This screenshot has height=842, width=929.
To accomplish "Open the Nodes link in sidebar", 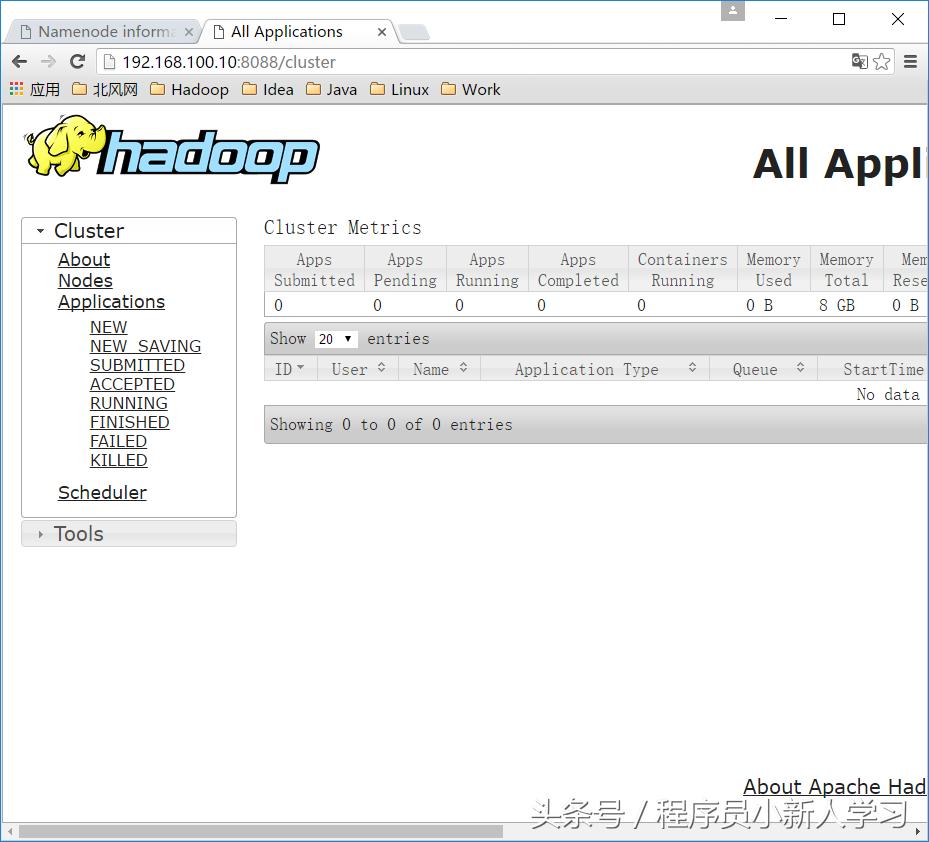I will pyautogui.click(x=85, y=281).
